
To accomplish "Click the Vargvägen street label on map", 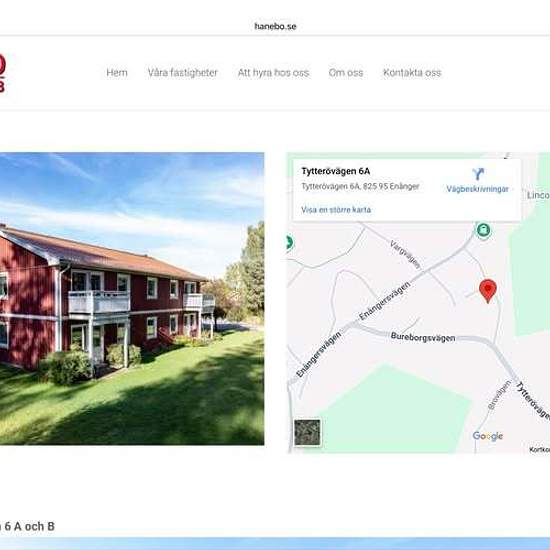I will click(x=405, y=255).
